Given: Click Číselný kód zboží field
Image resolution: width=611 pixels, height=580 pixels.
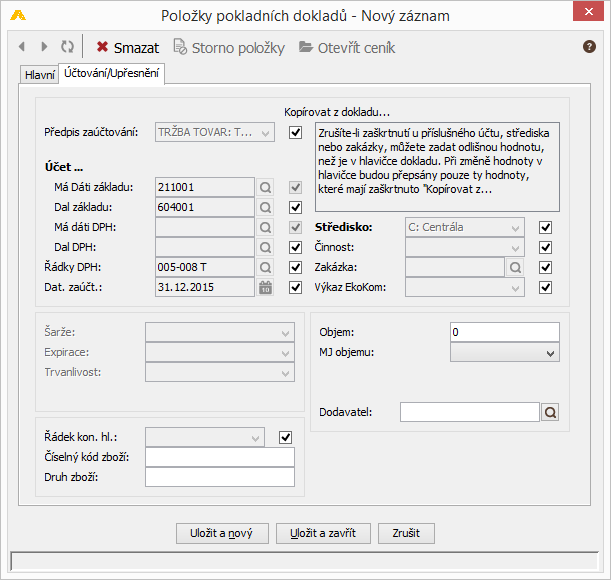Looking at the screenshot, I should tap(220, 457).
